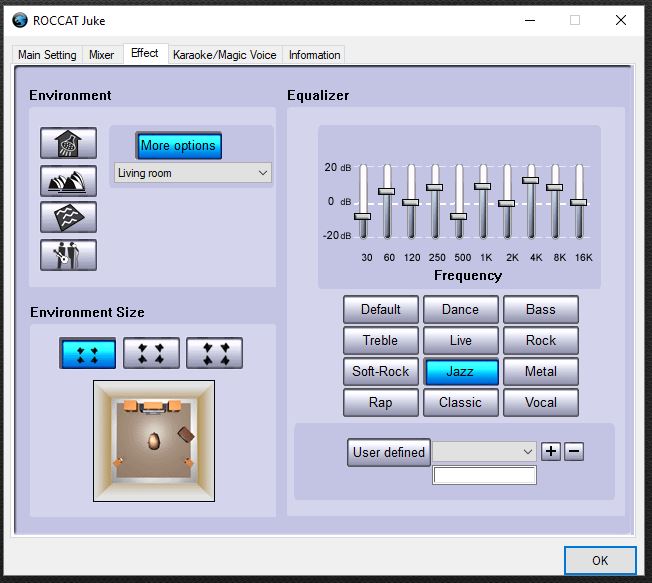Minimize the ROCCAT Juke window

530,20
